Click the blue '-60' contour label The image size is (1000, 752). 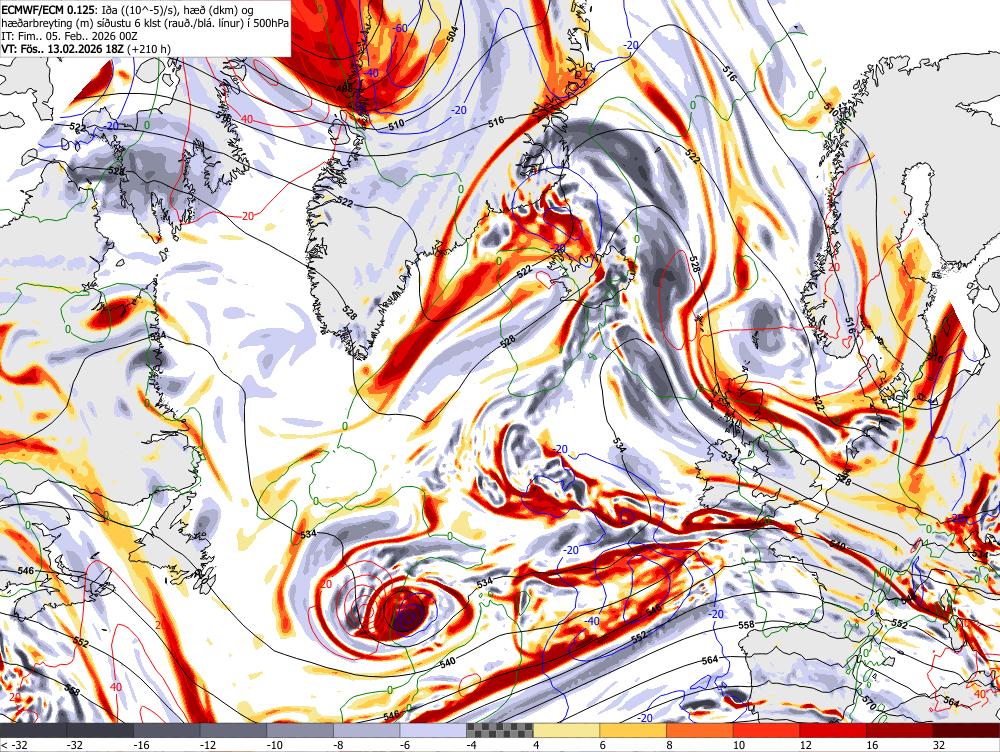tap(400, 28)
